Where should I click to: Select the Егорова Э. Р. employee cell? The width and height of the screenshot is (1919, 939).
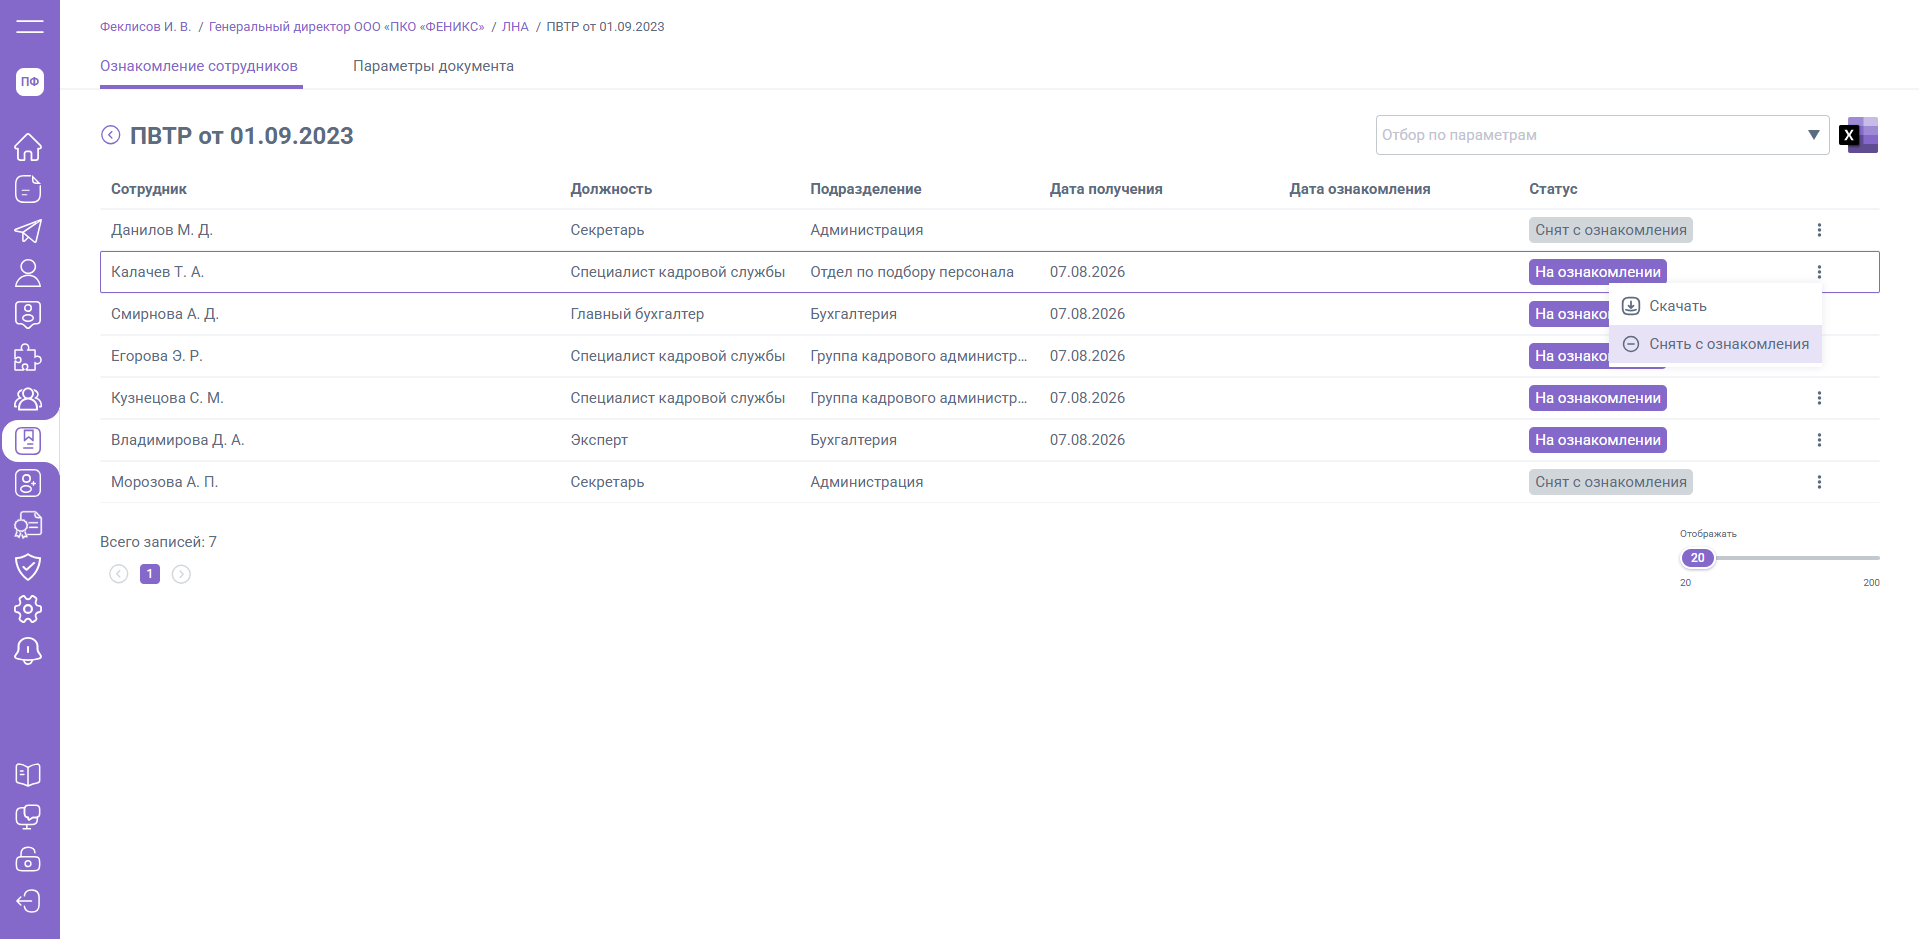coord(157,356)
